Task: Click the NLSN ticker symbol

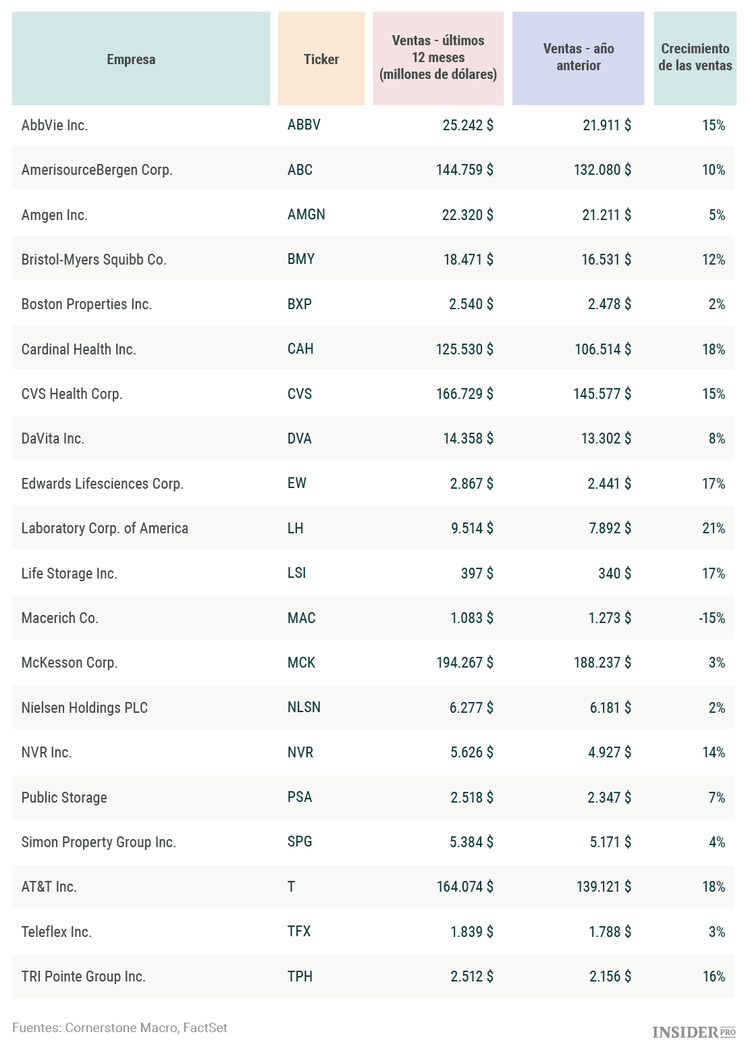Action: click(305, 708)
